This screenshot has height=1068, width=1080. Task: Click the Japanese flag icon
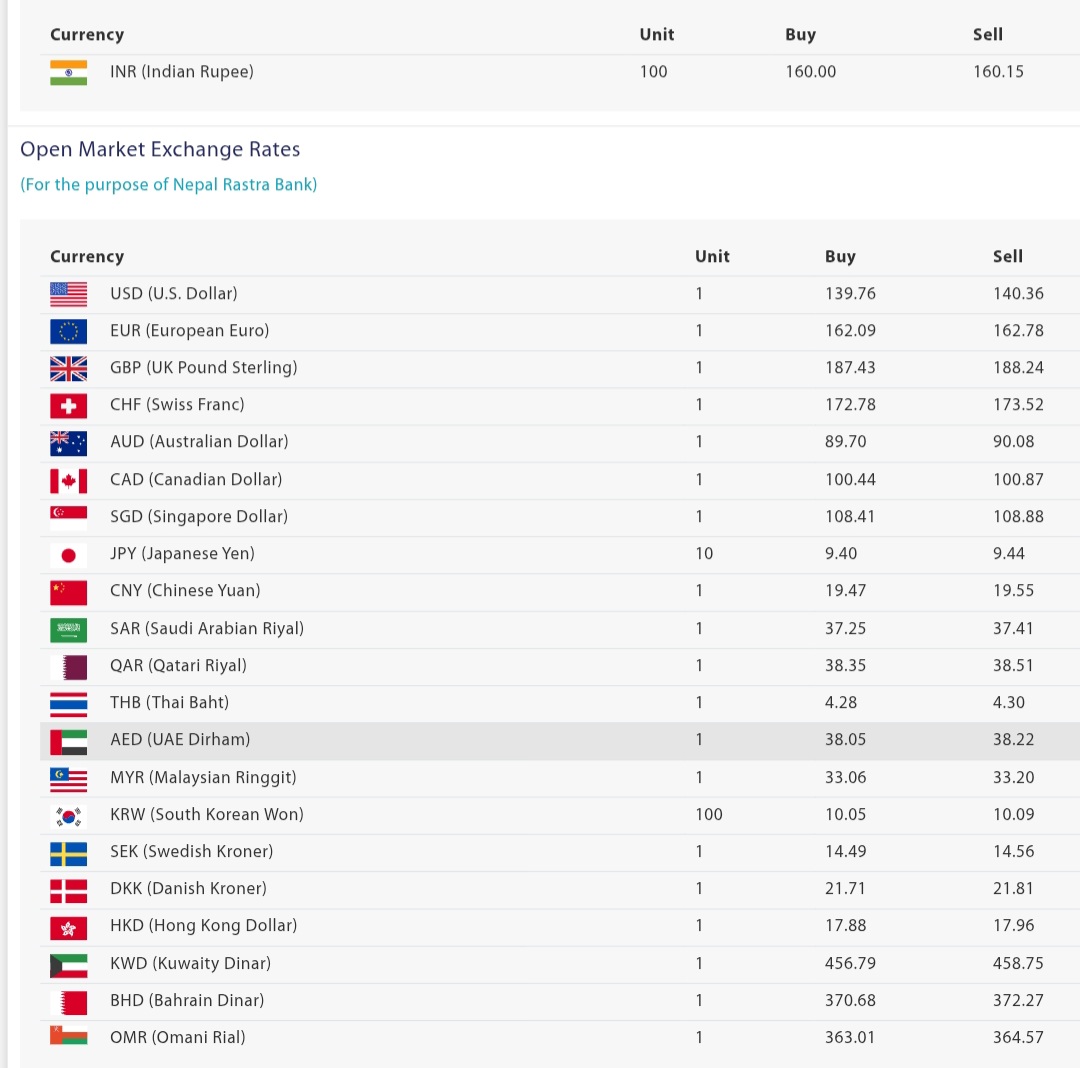click(x=68, y=554)
